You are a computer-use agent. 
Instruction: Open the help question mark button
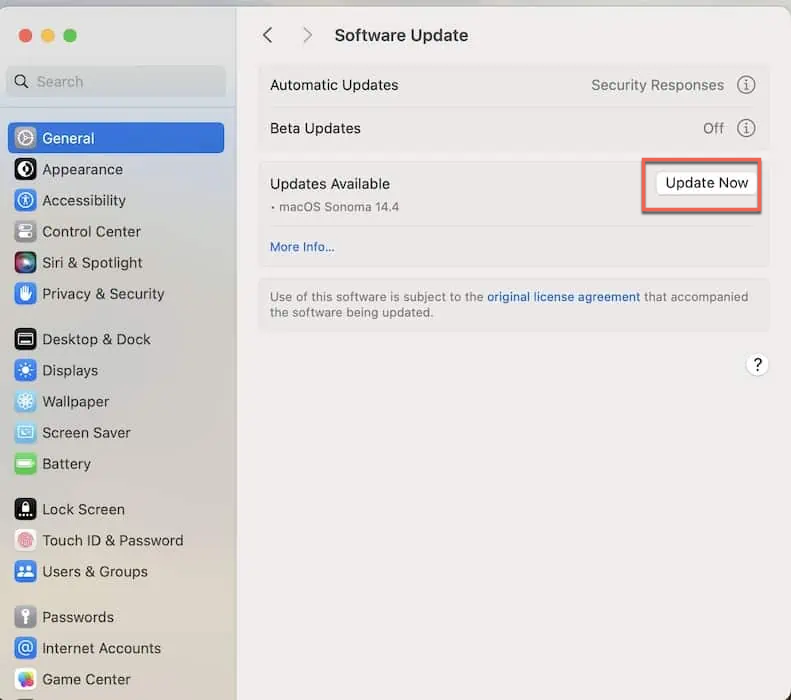pyautogui.click(x=757, y=364)
